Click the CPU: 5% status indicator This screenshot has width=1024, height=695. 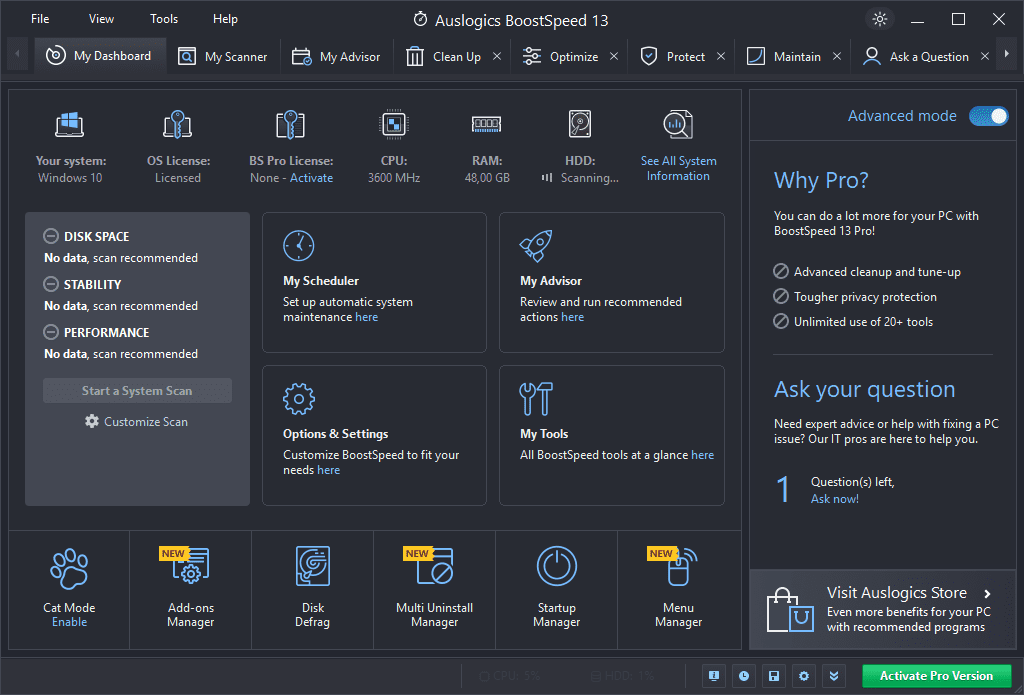[510, 676]
